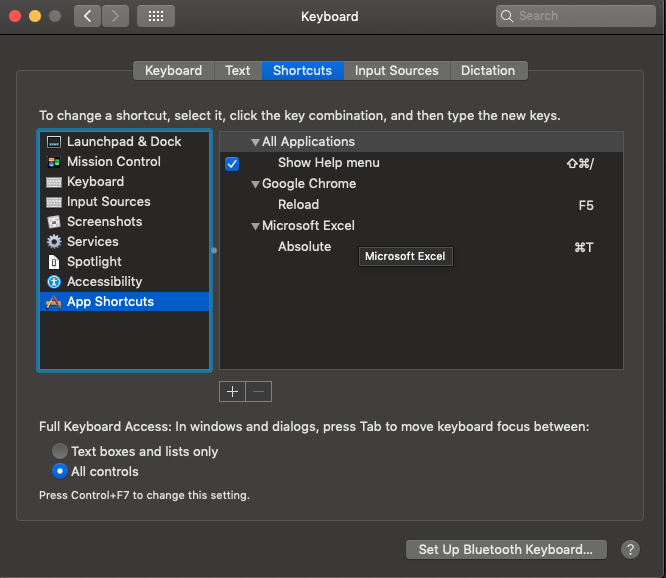666x578 pixels.
Task: Open Services gear icon category
Action: point(54,242)
